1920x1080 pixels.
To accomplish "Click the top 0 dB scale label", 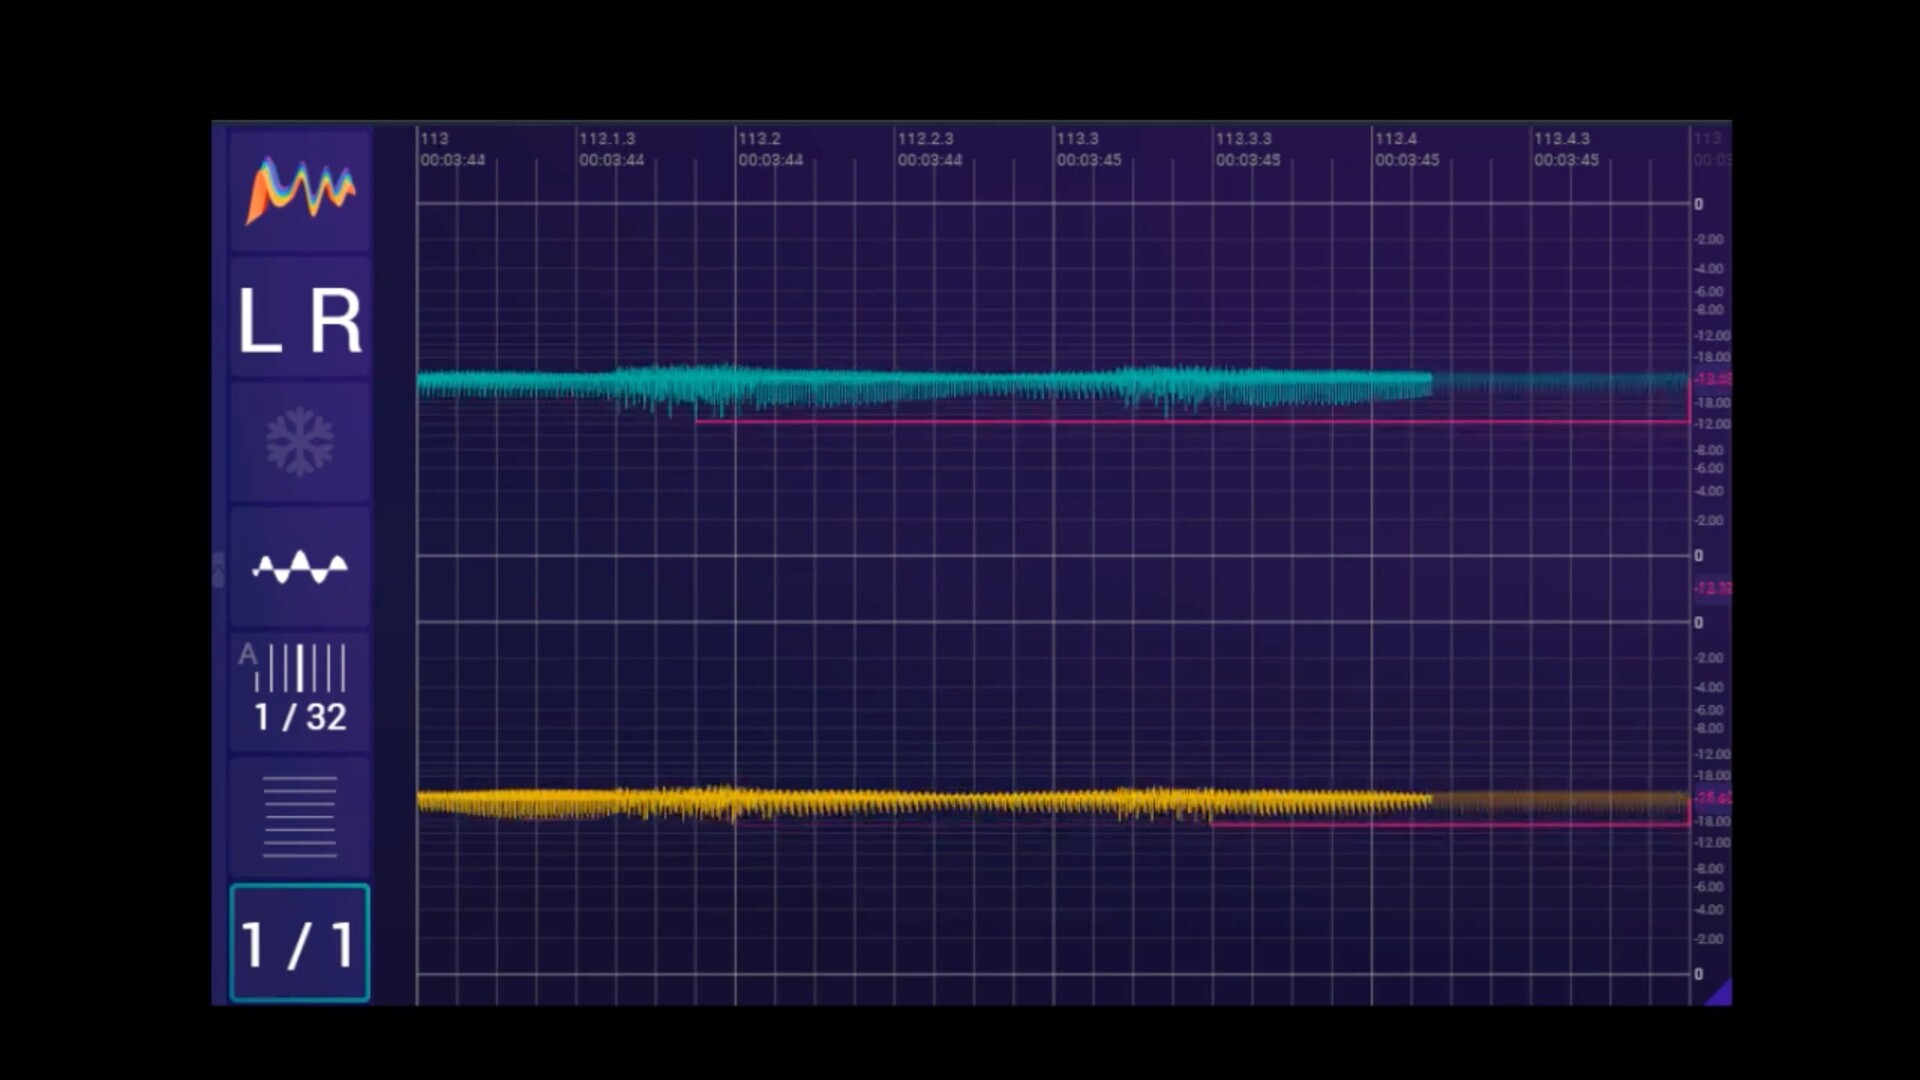I will tap(1698, 204).
